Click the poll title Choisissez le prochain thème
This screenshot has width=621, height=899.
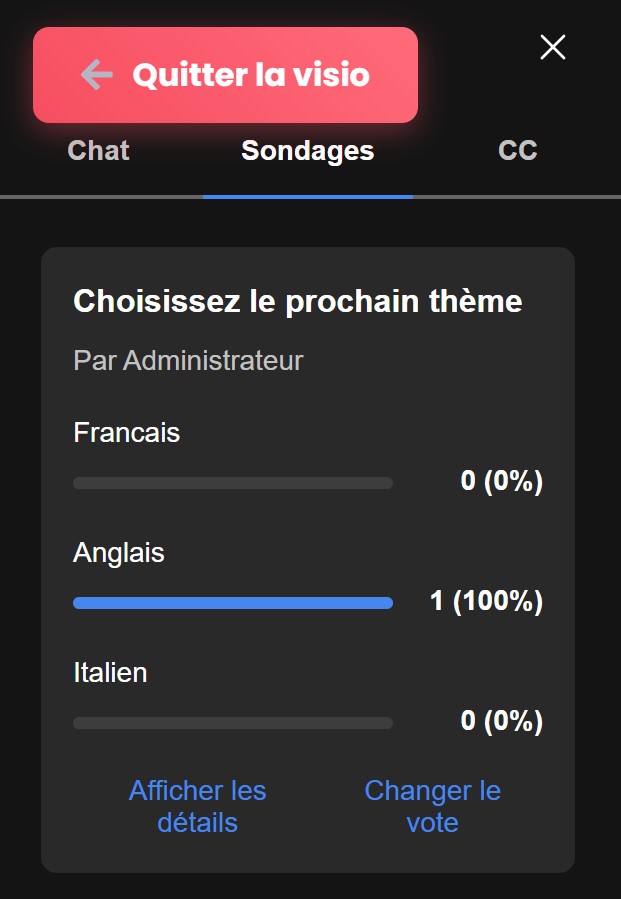point(297,301)
